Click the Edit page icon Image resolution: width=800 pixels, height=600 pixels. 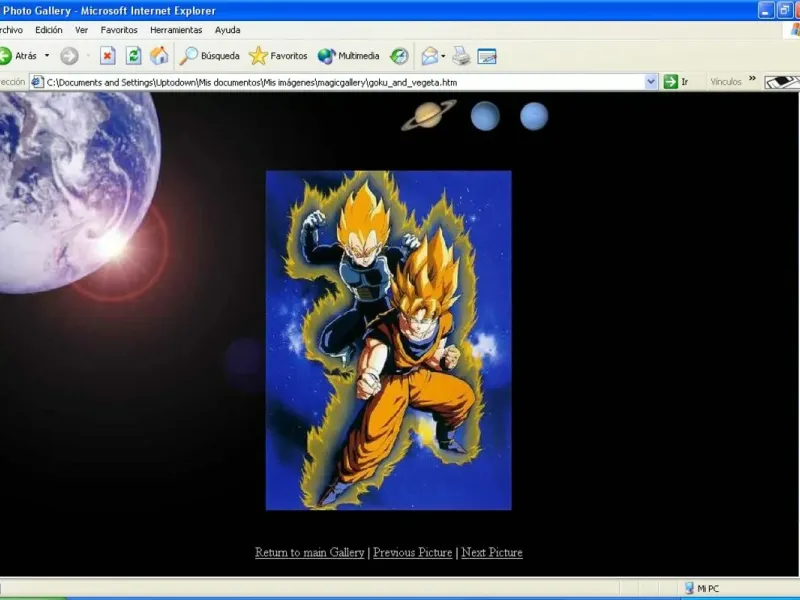click(x=487, y=56)
